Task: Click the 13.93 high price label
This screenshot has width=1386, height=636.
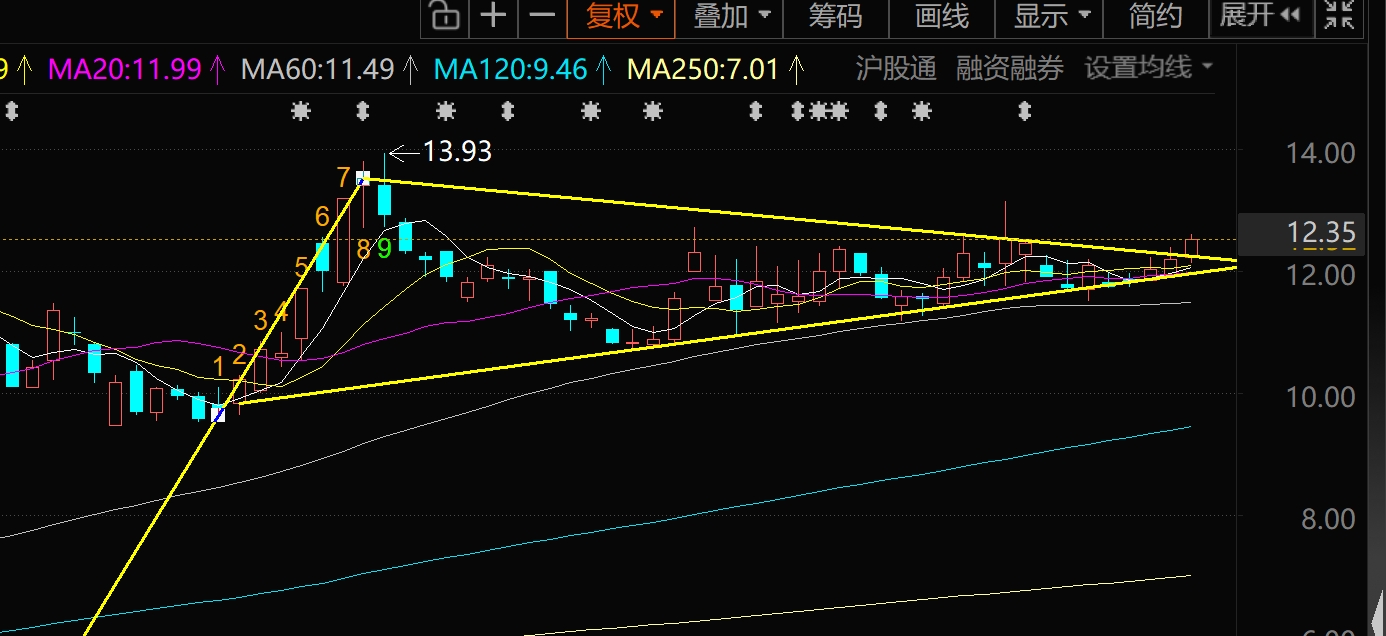Action: (457, 152)
